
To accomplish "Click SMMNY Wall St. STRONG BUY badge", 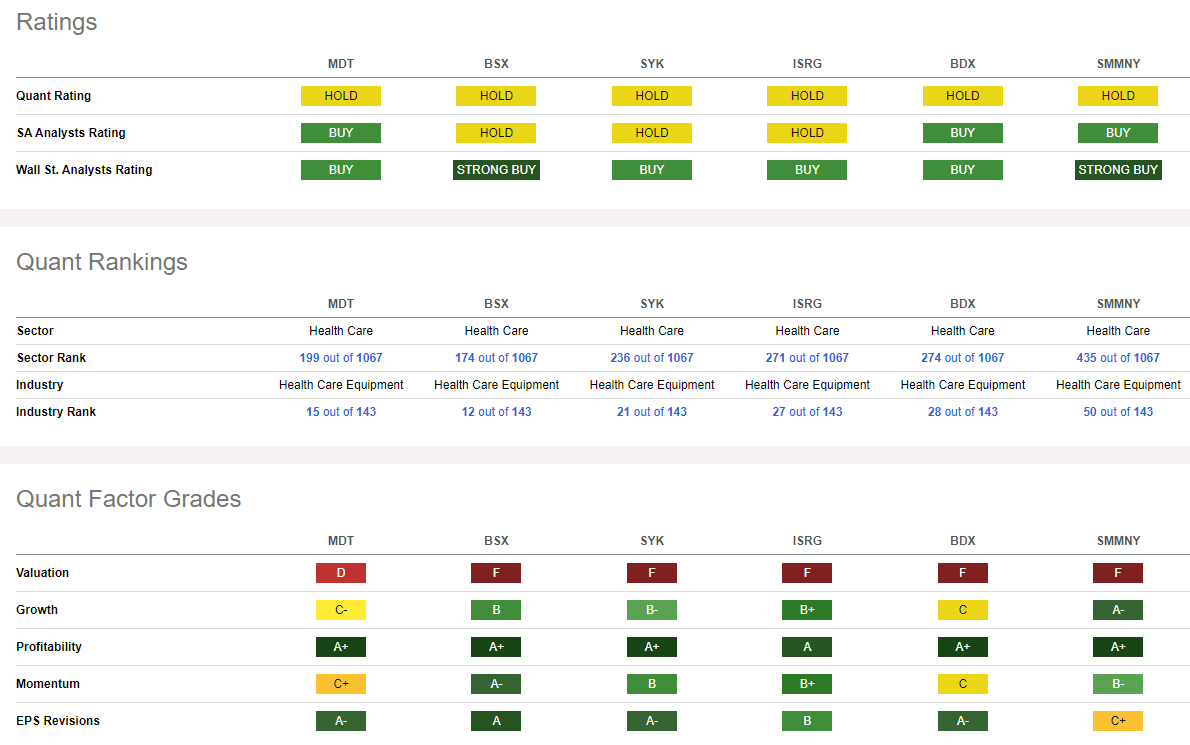I will [x=1118, y=170].
